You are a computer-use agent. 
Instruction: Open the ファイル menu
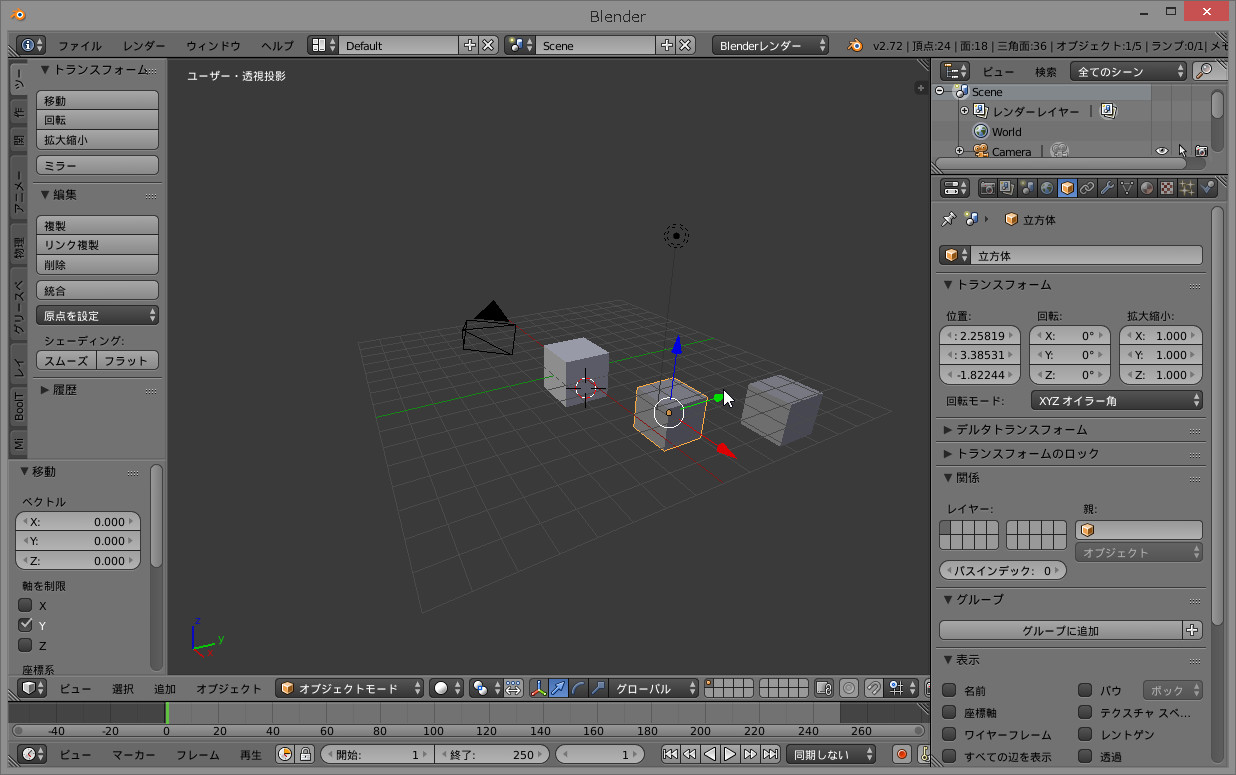[80, 45]
